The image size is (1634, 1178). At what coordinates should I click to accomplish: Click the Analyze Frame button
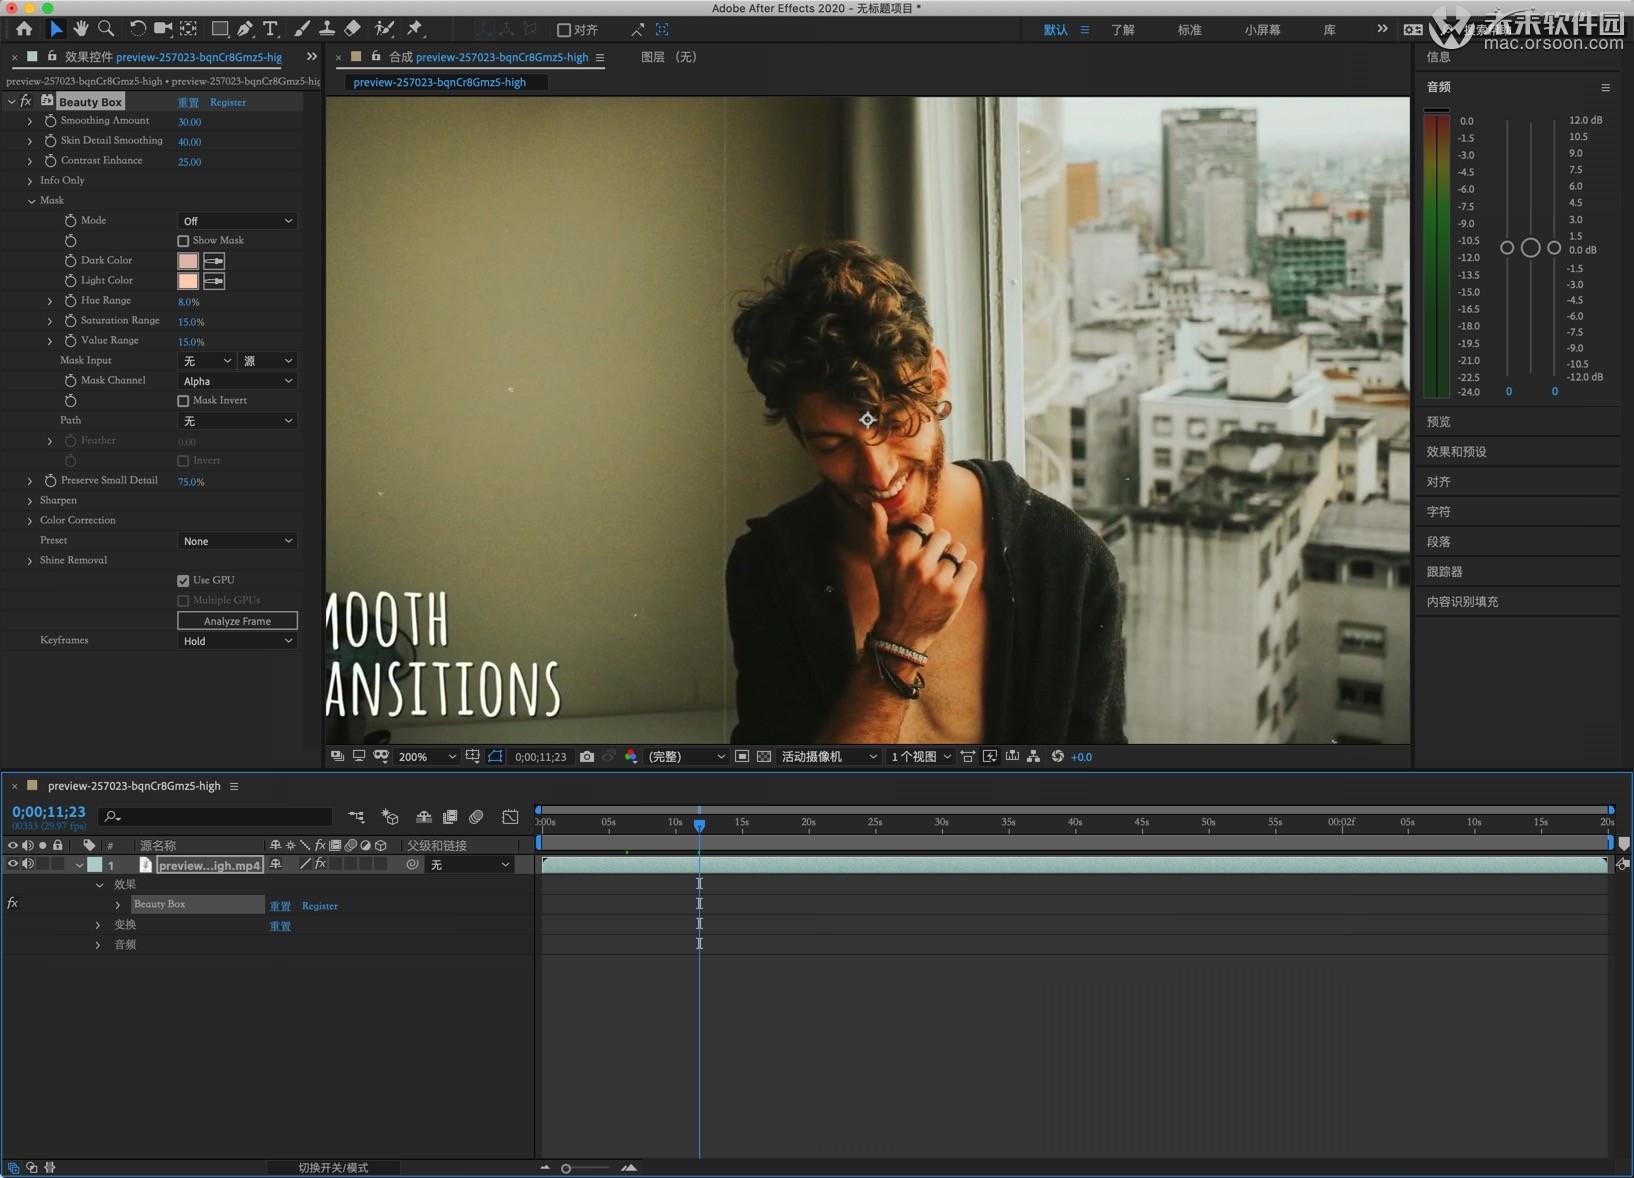(237, 621)
